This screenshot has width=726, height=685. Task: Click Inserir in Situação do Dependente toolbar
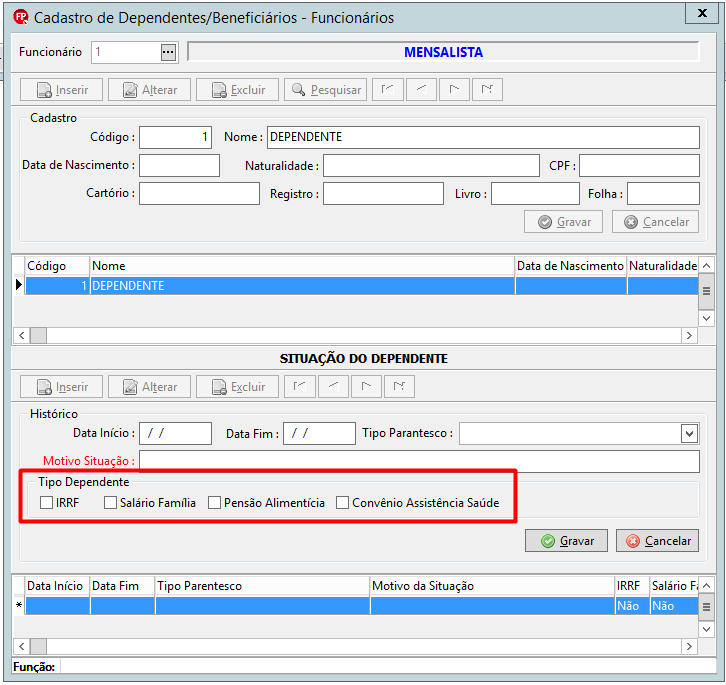(x=61, y=387)
